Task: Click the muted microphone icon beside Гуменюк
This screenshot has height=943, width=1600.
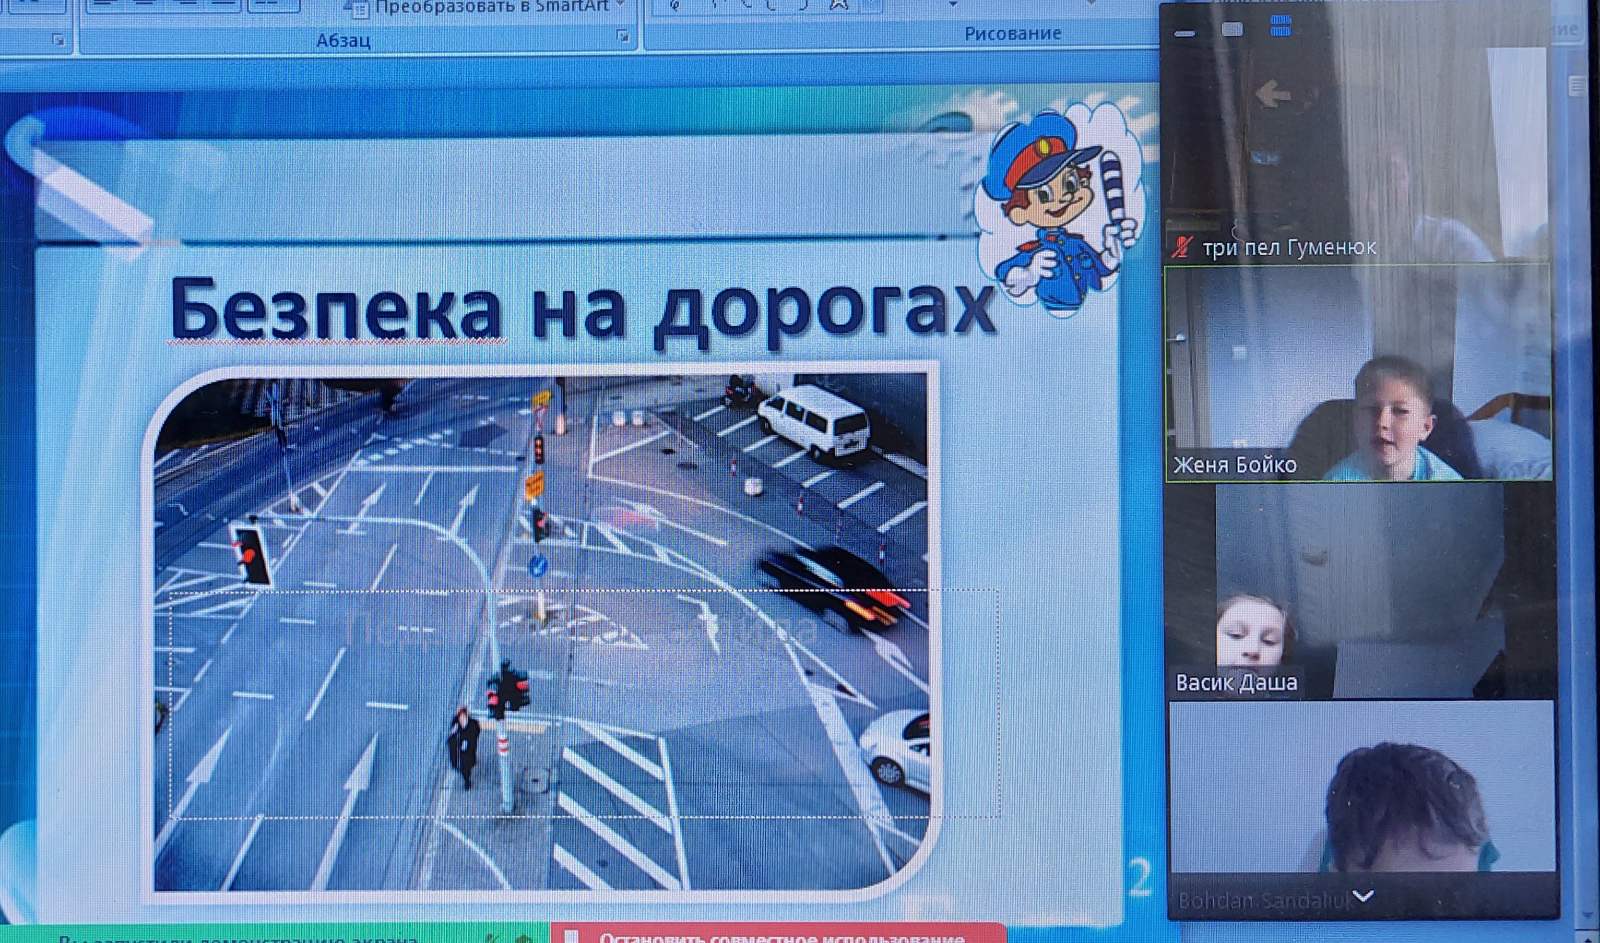Action: [1183, 246]
